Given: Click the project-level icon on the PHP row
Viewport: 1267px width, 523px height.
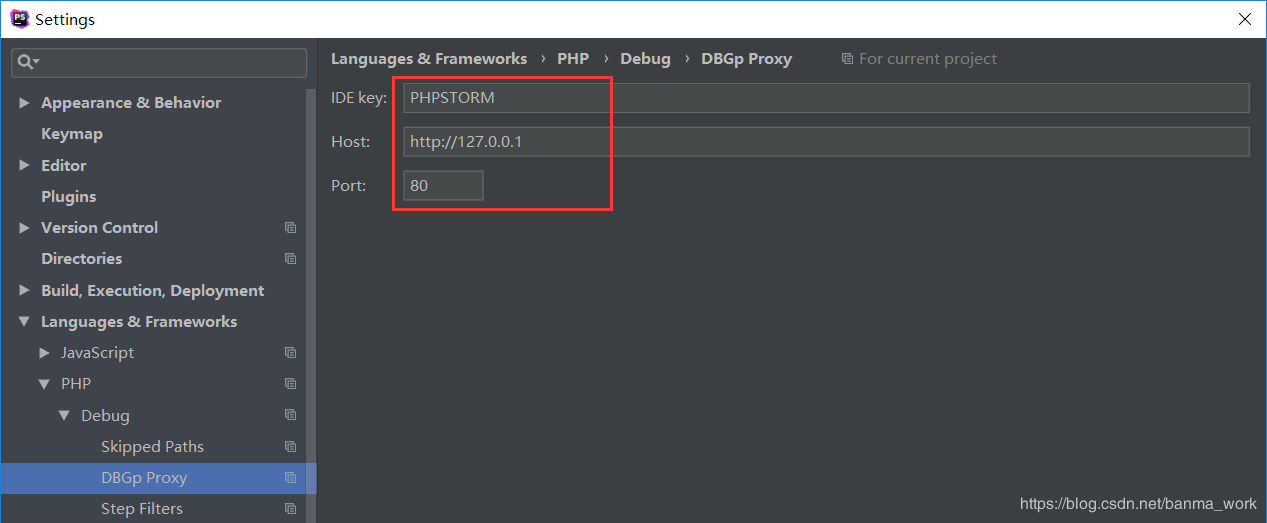Looking at the screenshot, I should pos(290,384).
